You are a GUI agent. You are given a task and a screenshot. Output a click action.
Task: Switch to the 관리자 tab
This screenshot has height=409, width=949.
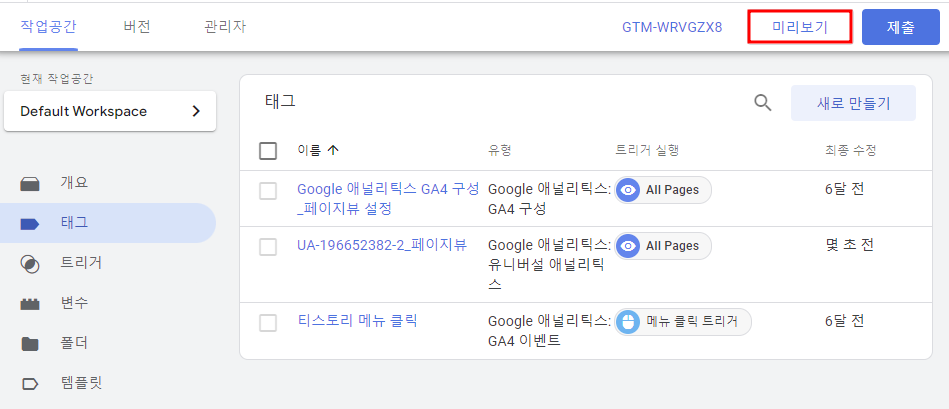click(225, 27)
